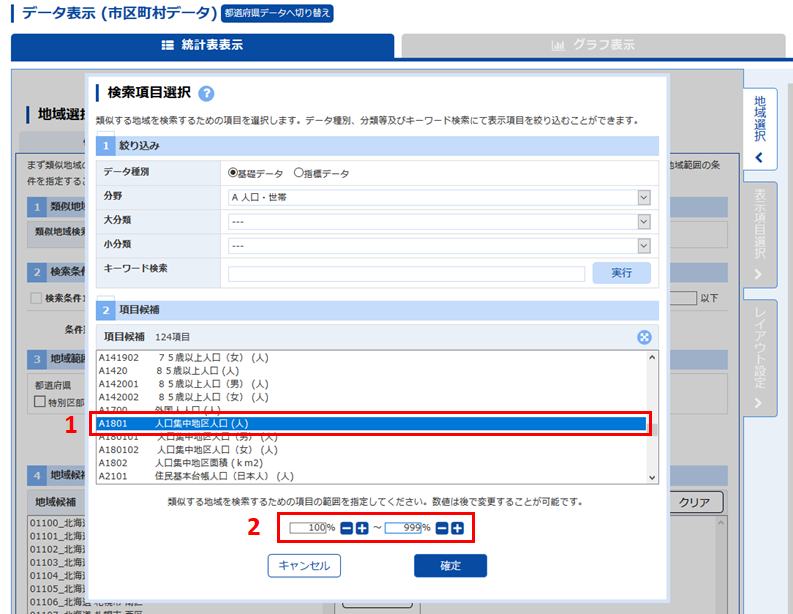This screenshot has width=793, height=614.
Task: Decrease the lower percentage with minus icon
Action: pos(346,529)
